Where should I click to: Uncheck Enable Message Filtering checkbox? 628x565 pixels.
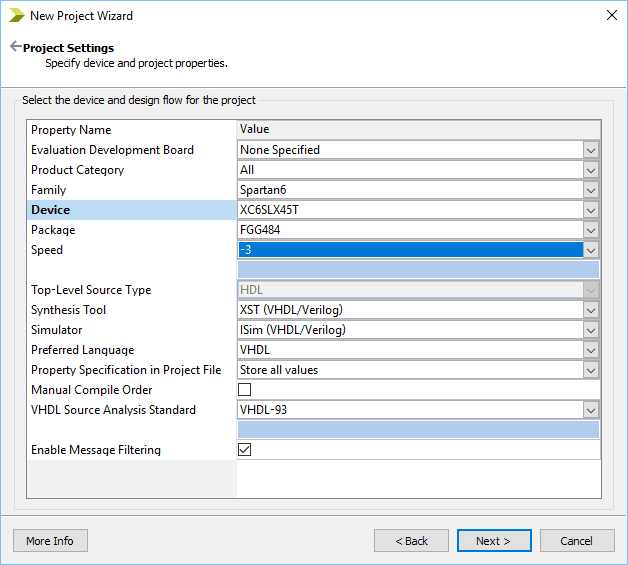point(245,450)
